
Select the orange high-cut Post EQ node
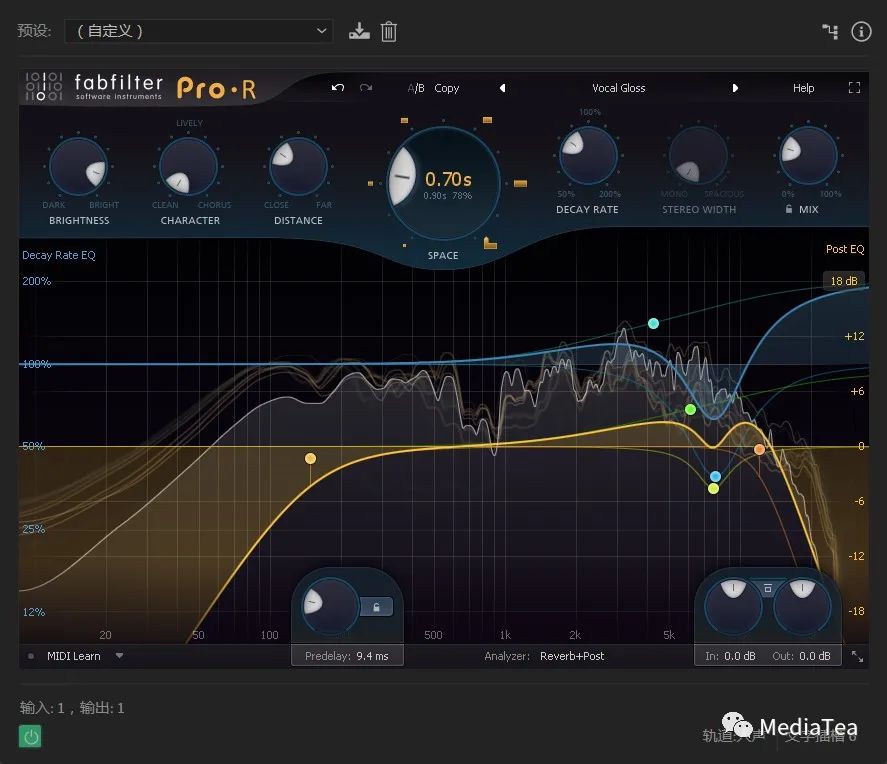[759, 450]
